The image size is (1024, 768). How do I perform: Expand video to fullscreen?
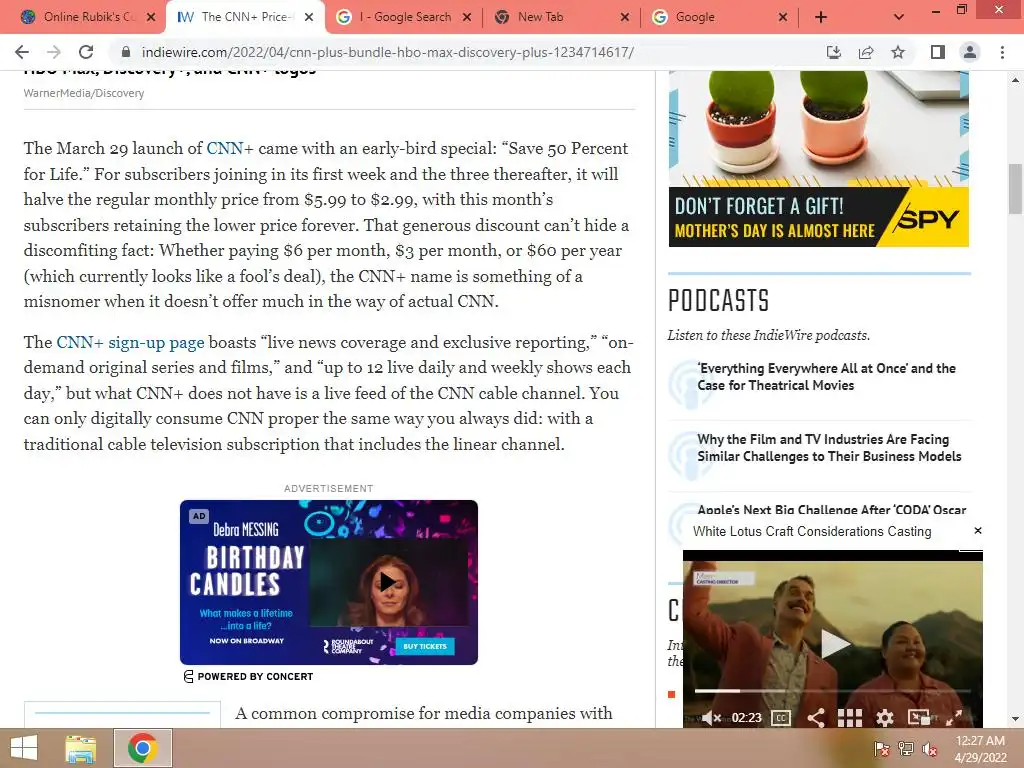click(954, 718)
